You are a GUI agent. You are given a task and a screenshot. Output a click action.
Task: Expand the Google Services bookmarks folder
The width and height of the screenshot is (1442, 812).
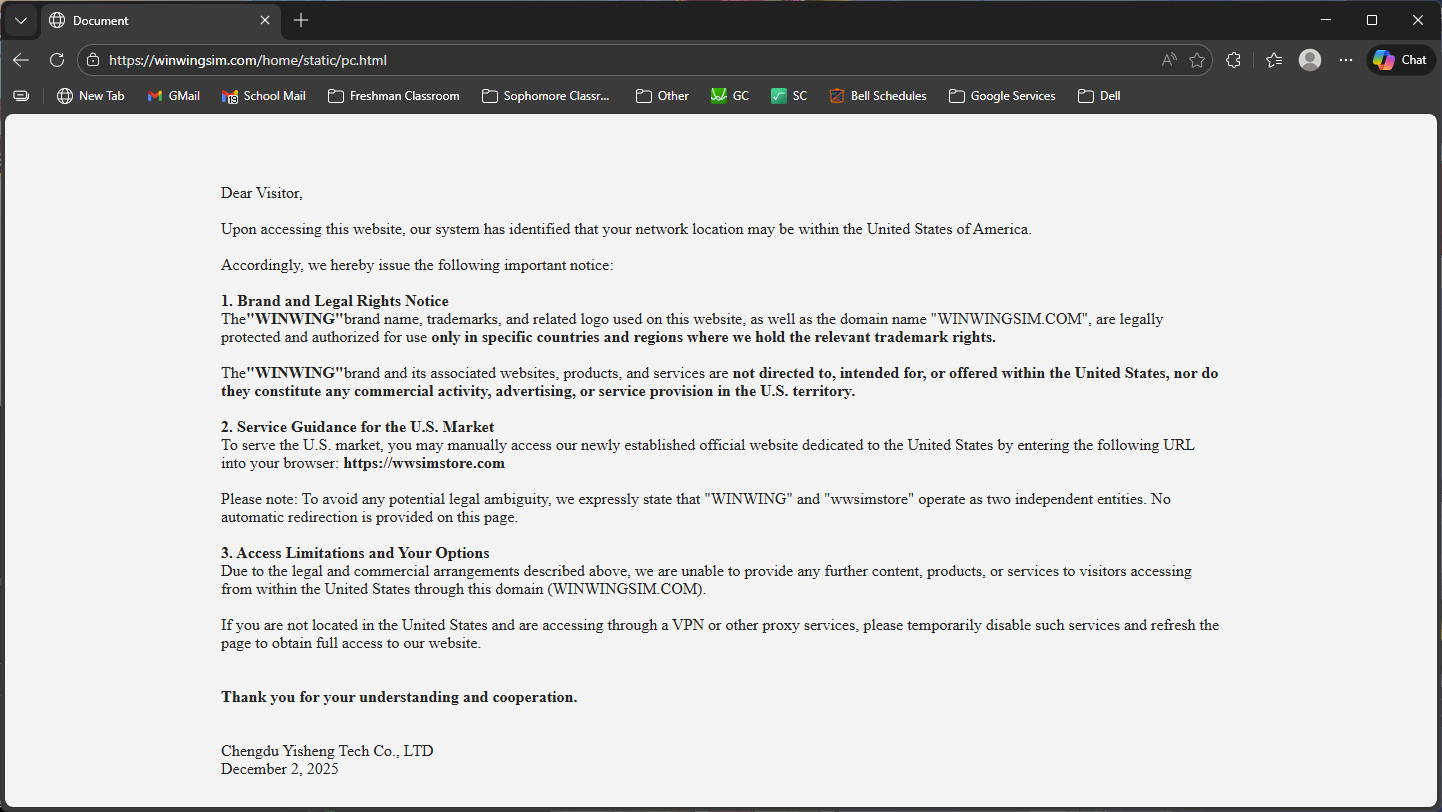tap(1002, 96)
